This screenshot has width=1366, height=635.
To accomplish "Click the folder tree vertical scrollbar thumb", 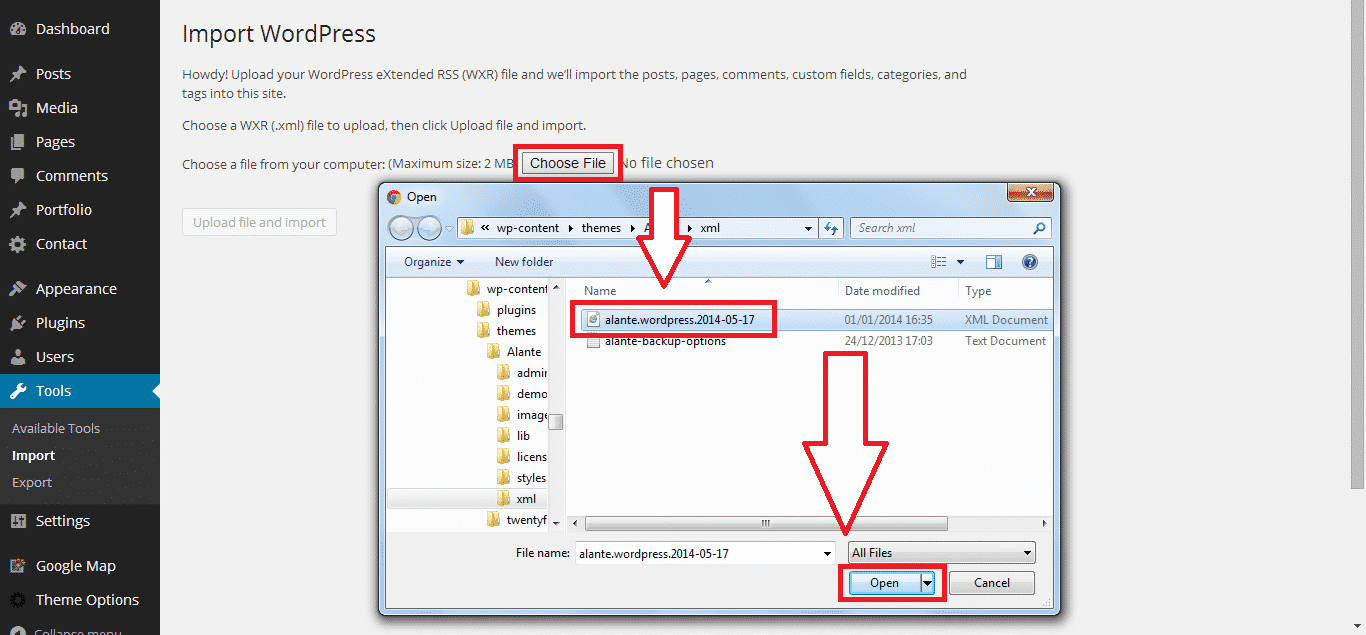I will 555,422.
